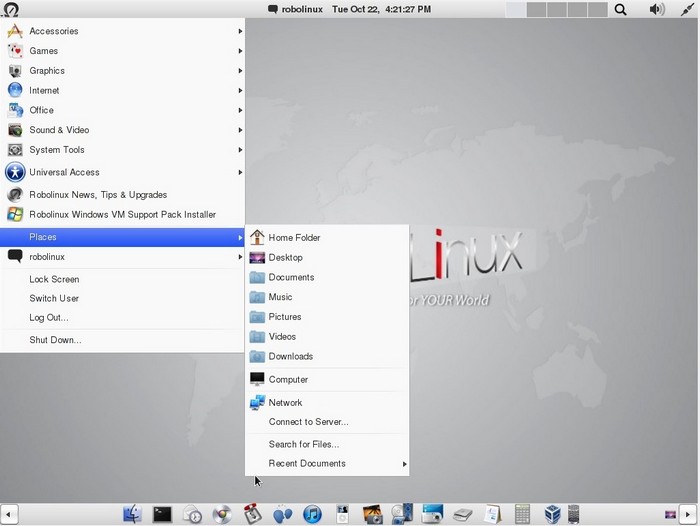This screenshot has height=526, width=700.
Task: Expand the Sound & Video submenu
Action: [122, 130]
